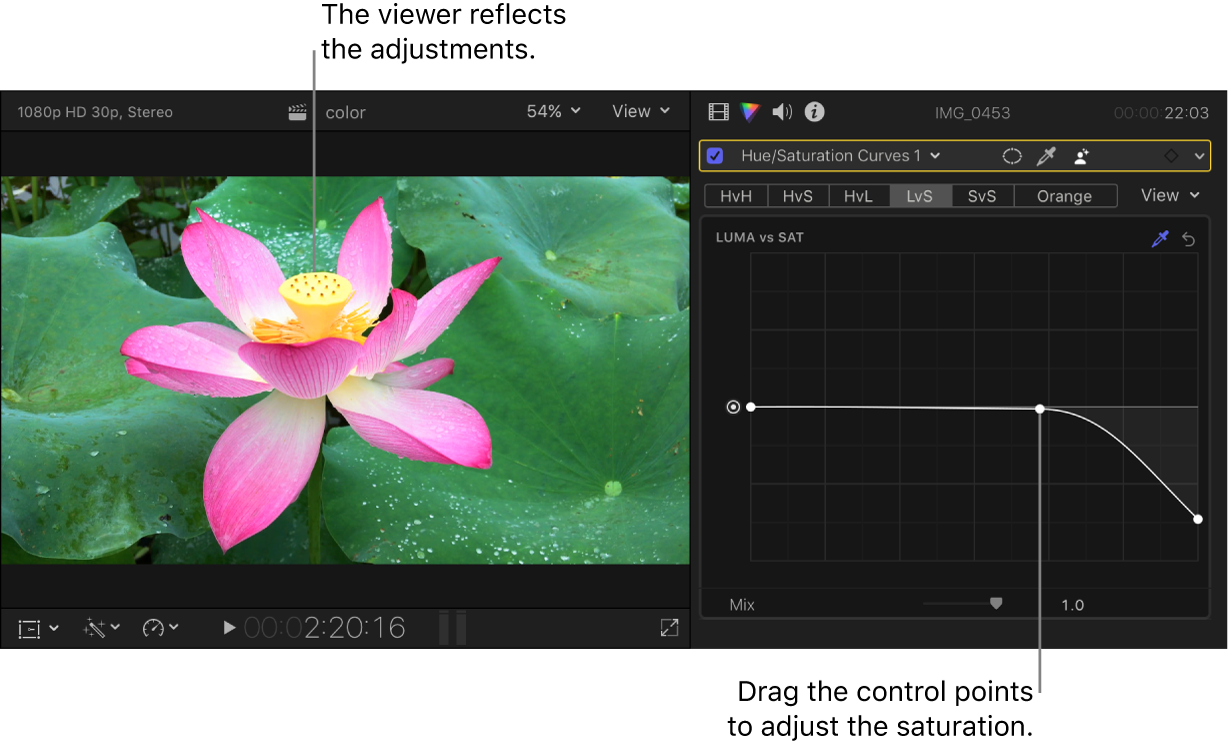Switch to the HvS curve tab

click(798, 196)
